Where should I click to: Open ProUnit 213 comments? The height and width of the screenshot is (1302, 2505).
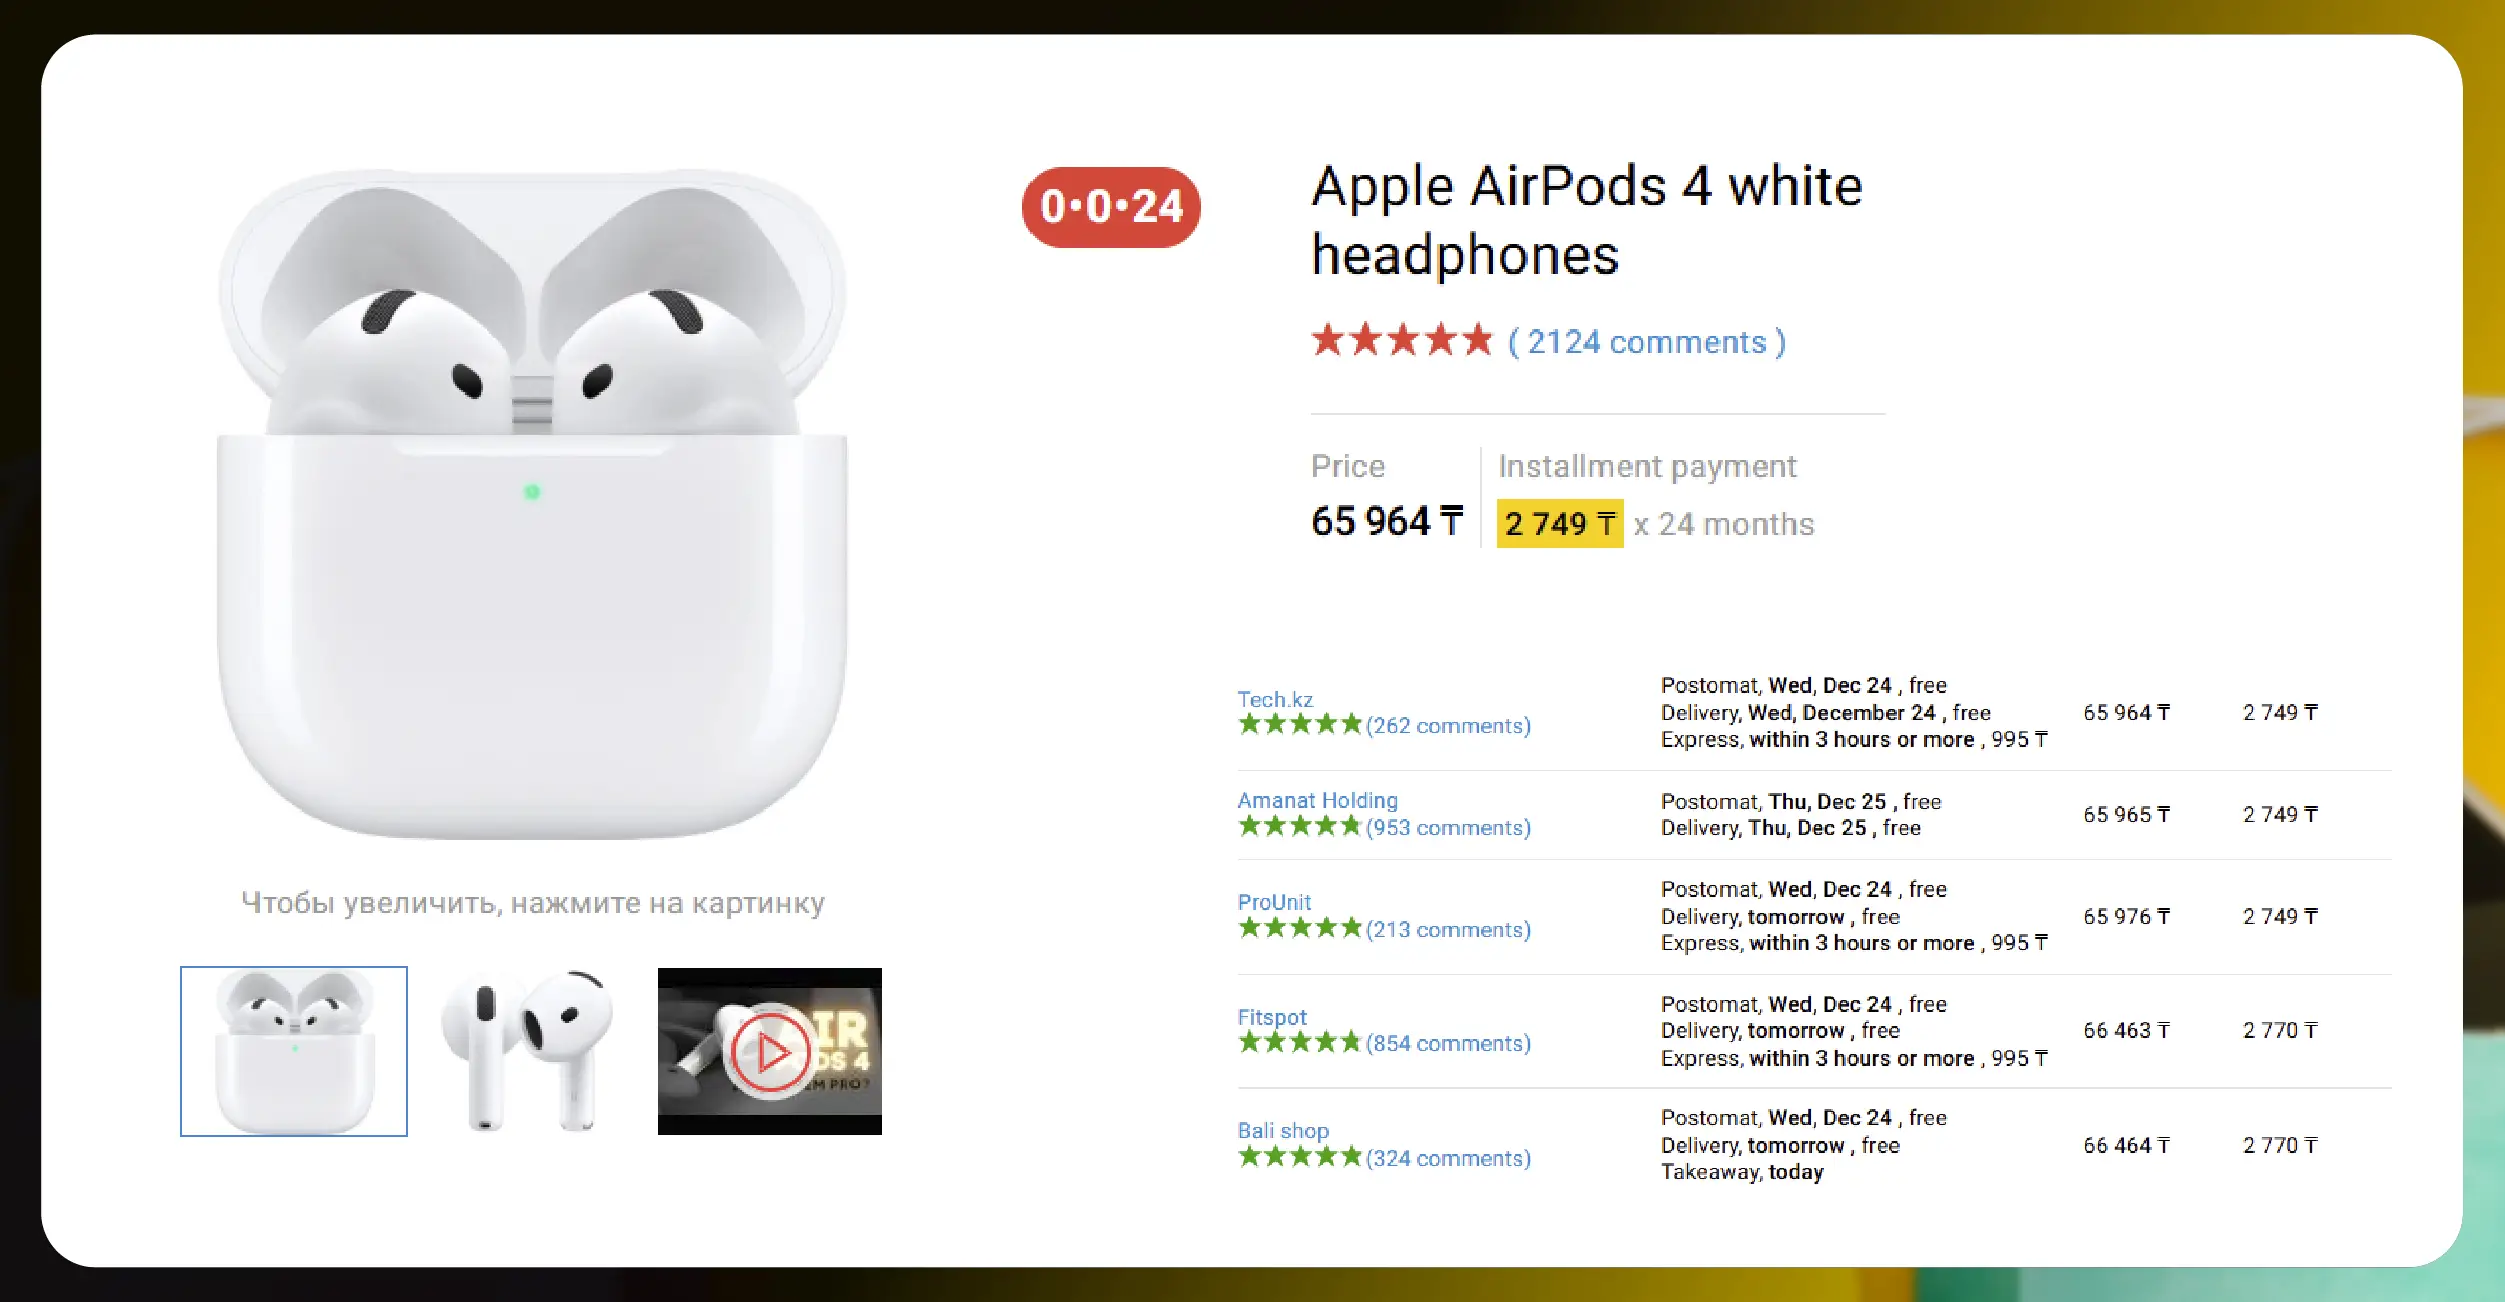click(x=1448, y=930)
